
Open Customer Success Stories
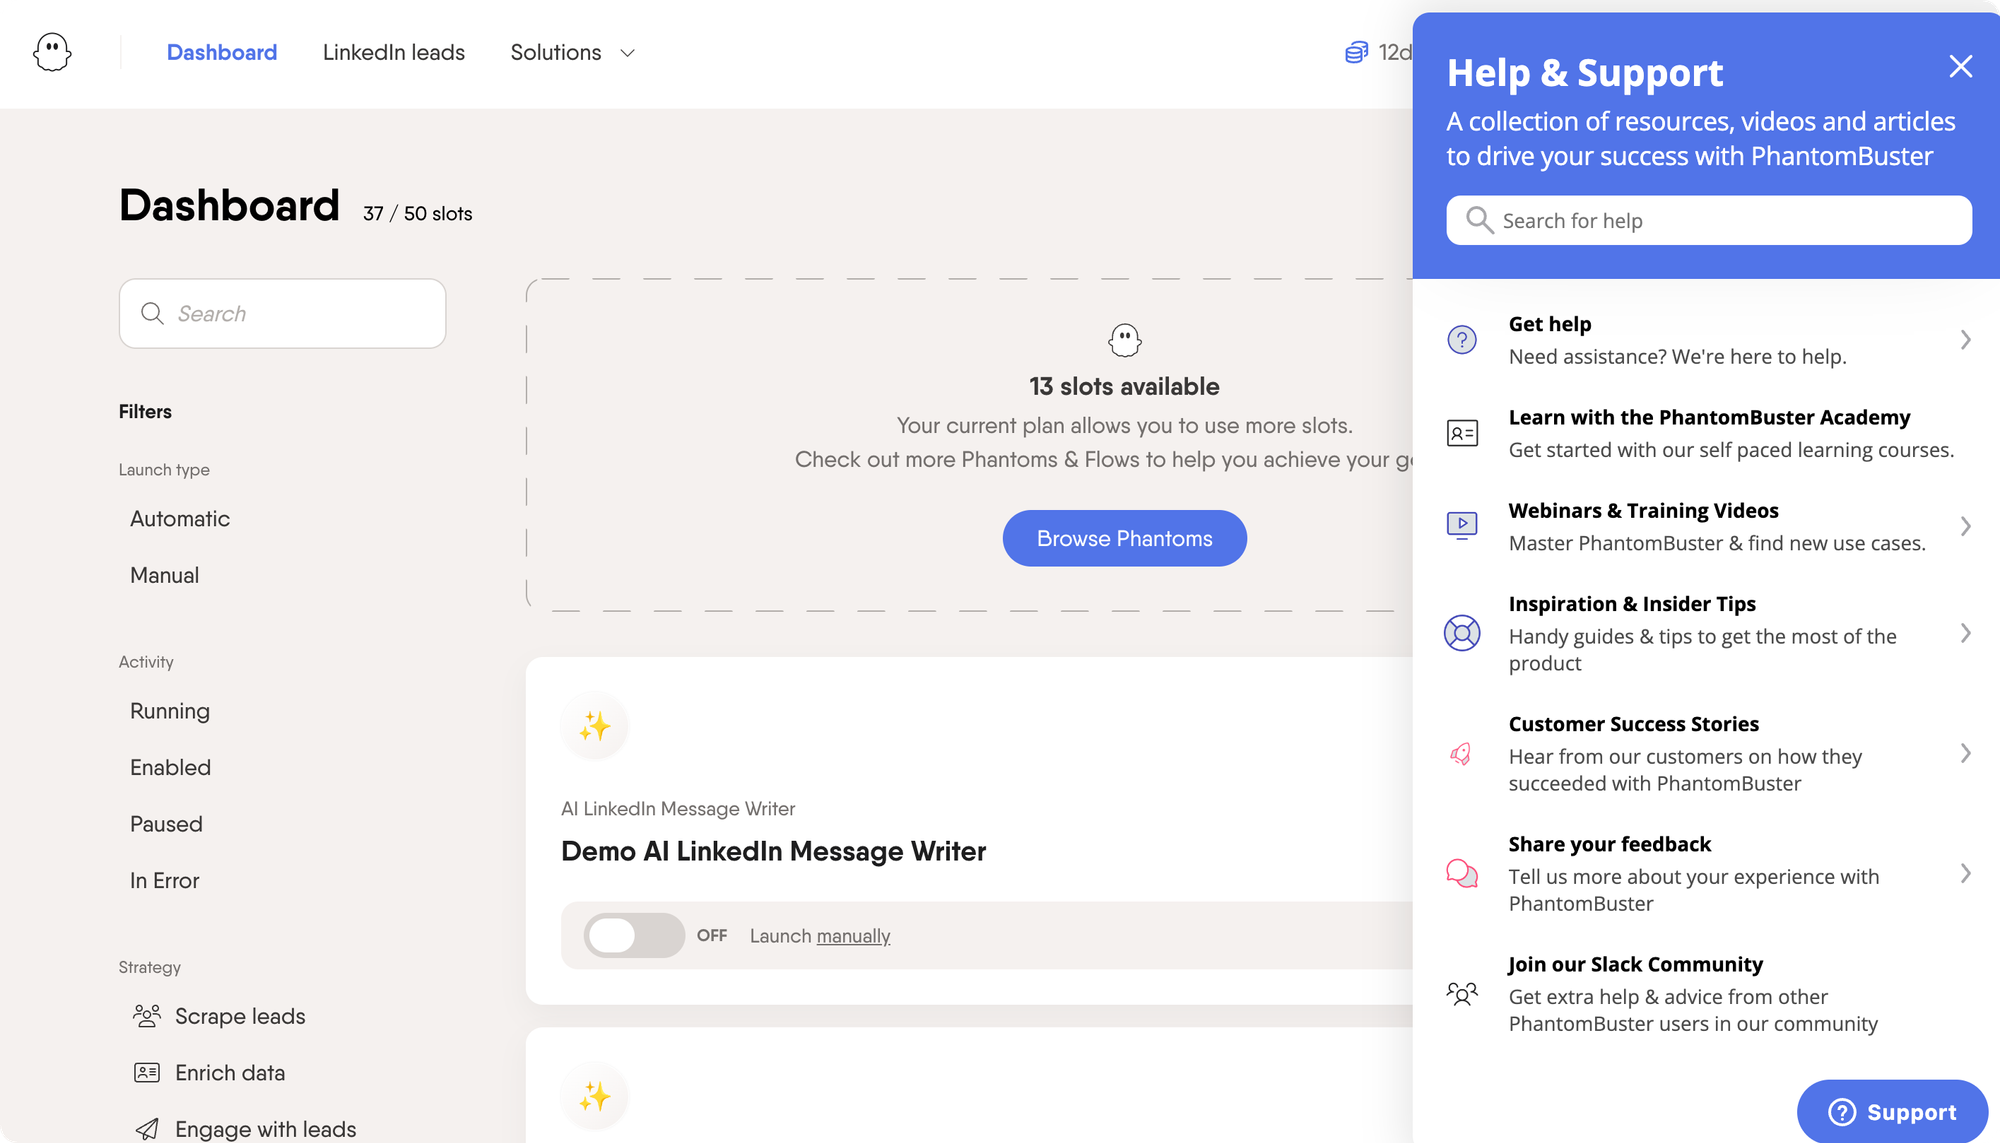click(1709, 753)
